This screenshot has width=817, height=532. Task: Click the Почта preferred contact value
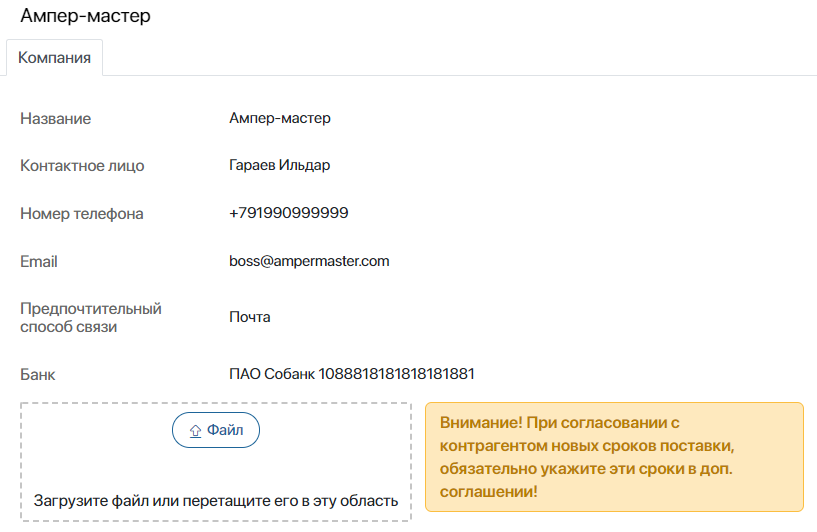point(250,317)
